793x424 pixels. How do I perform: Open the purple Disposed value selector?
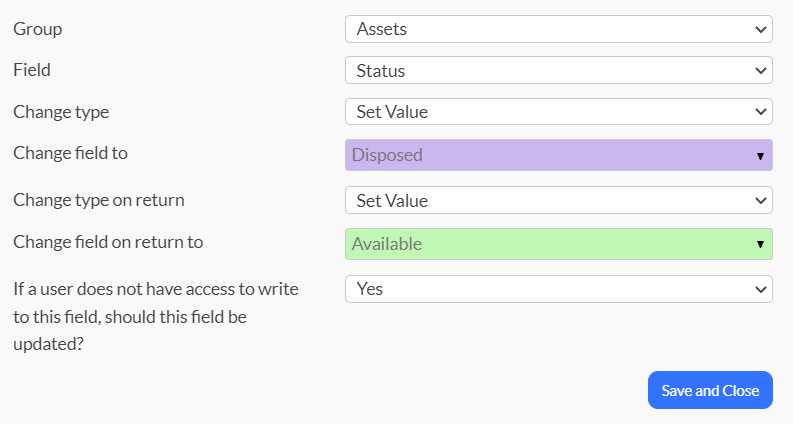[x=559, y=155]
